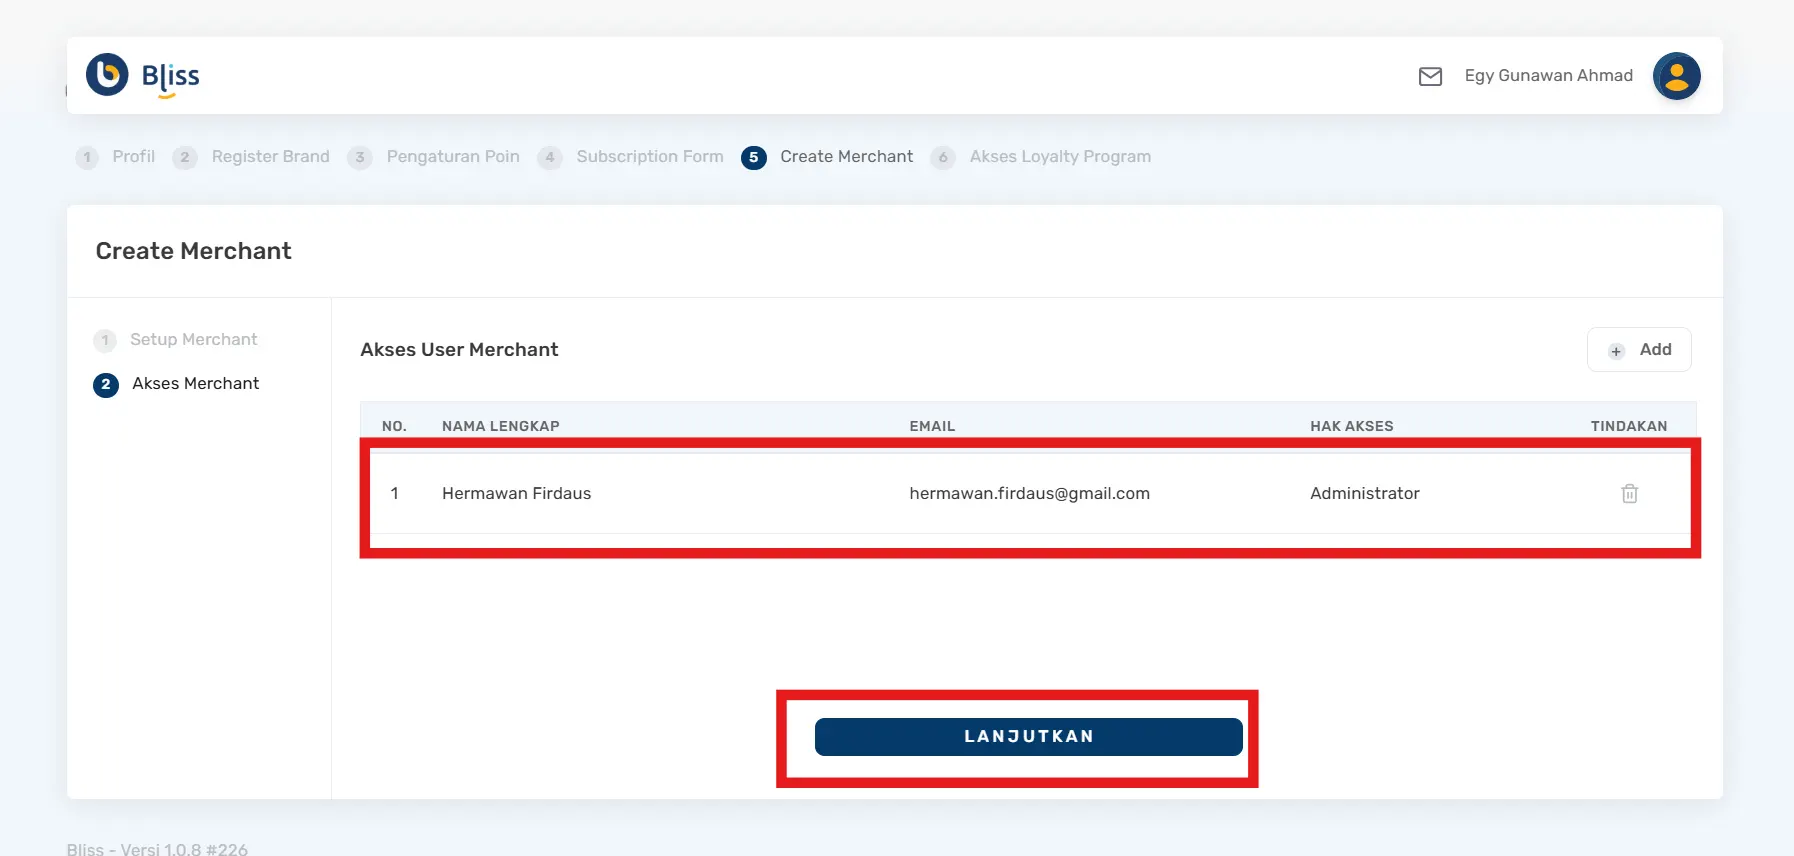
Task: Open the mail envelope icon
Action: tap(1430, 76)
